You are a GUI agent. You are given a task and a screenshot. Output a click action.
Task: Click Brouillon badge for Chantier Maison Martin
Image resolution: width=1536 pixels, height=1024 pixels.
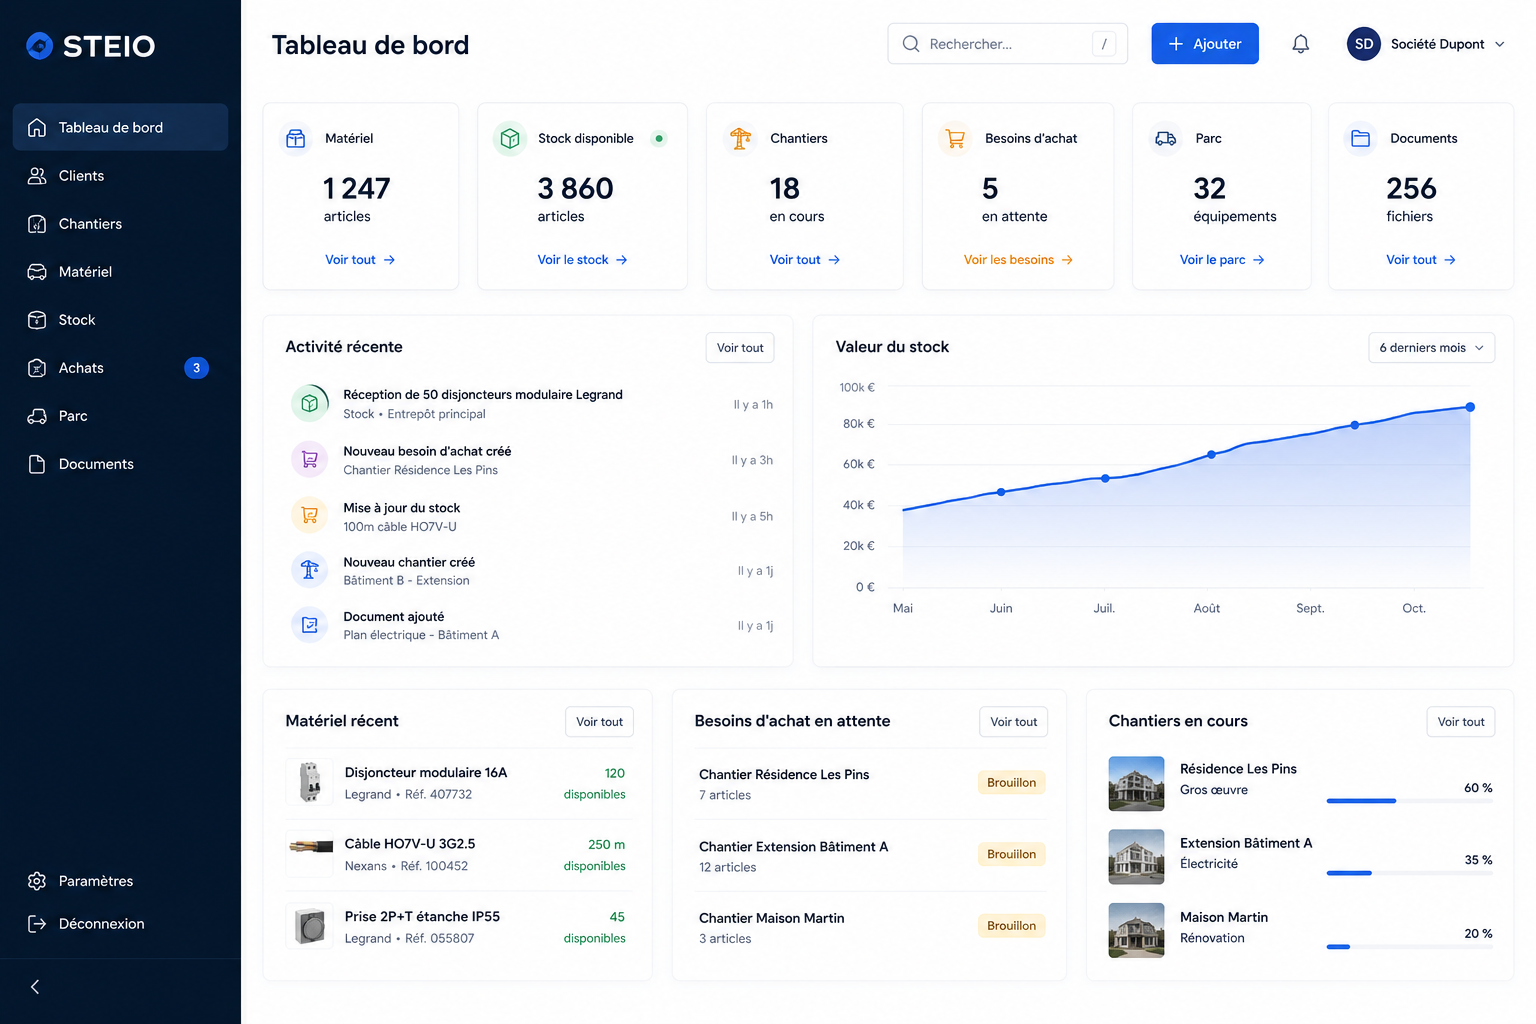(1011, 926)
